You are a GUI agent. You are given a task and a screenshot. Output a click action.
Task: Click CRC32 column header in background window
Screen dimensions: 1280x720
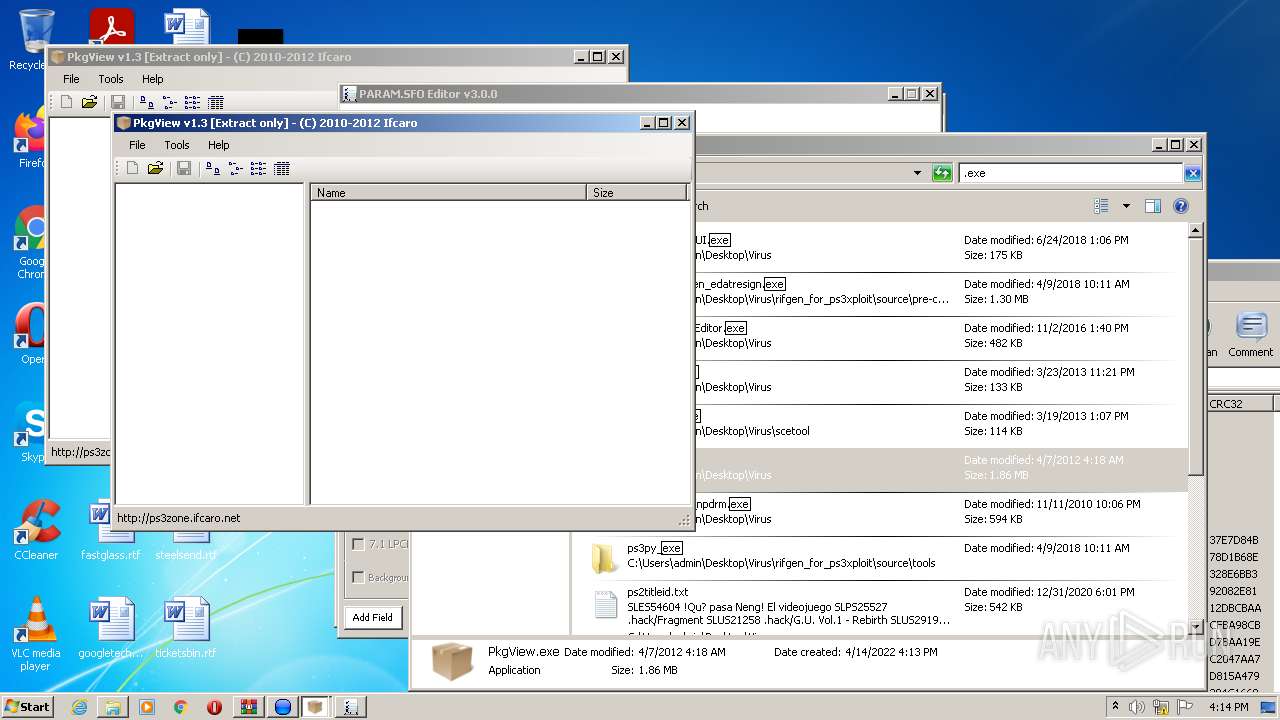coord(1240,404)
